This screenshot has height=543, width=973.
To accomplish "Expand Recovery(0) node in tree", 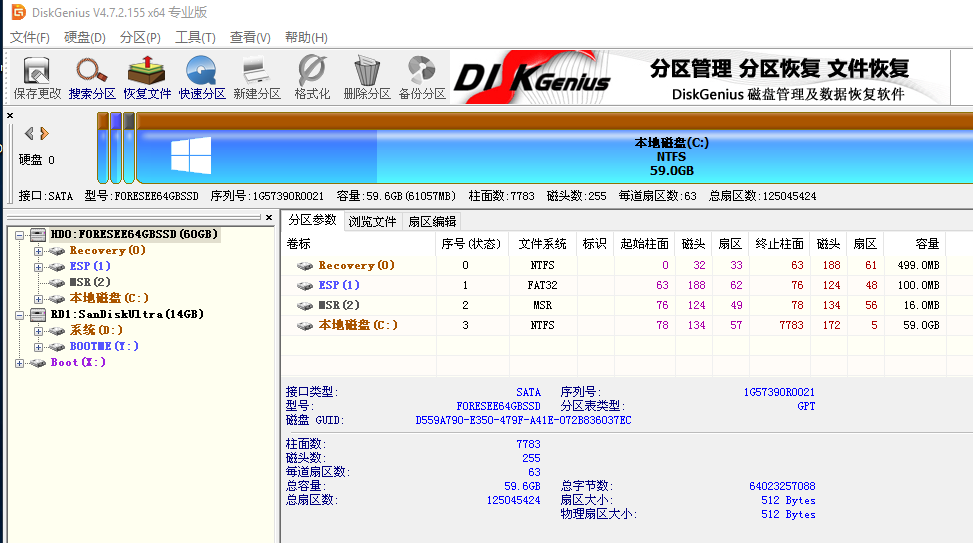I will click(x=38, y=251).
